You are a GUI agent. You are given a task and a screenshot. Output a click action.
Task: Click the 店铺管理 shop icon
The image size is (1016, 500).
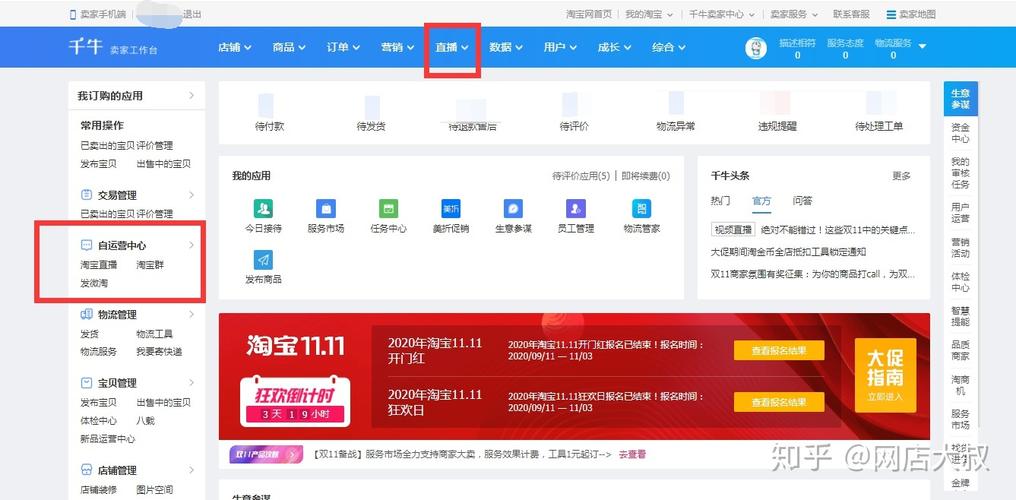(x=86, y=470)
